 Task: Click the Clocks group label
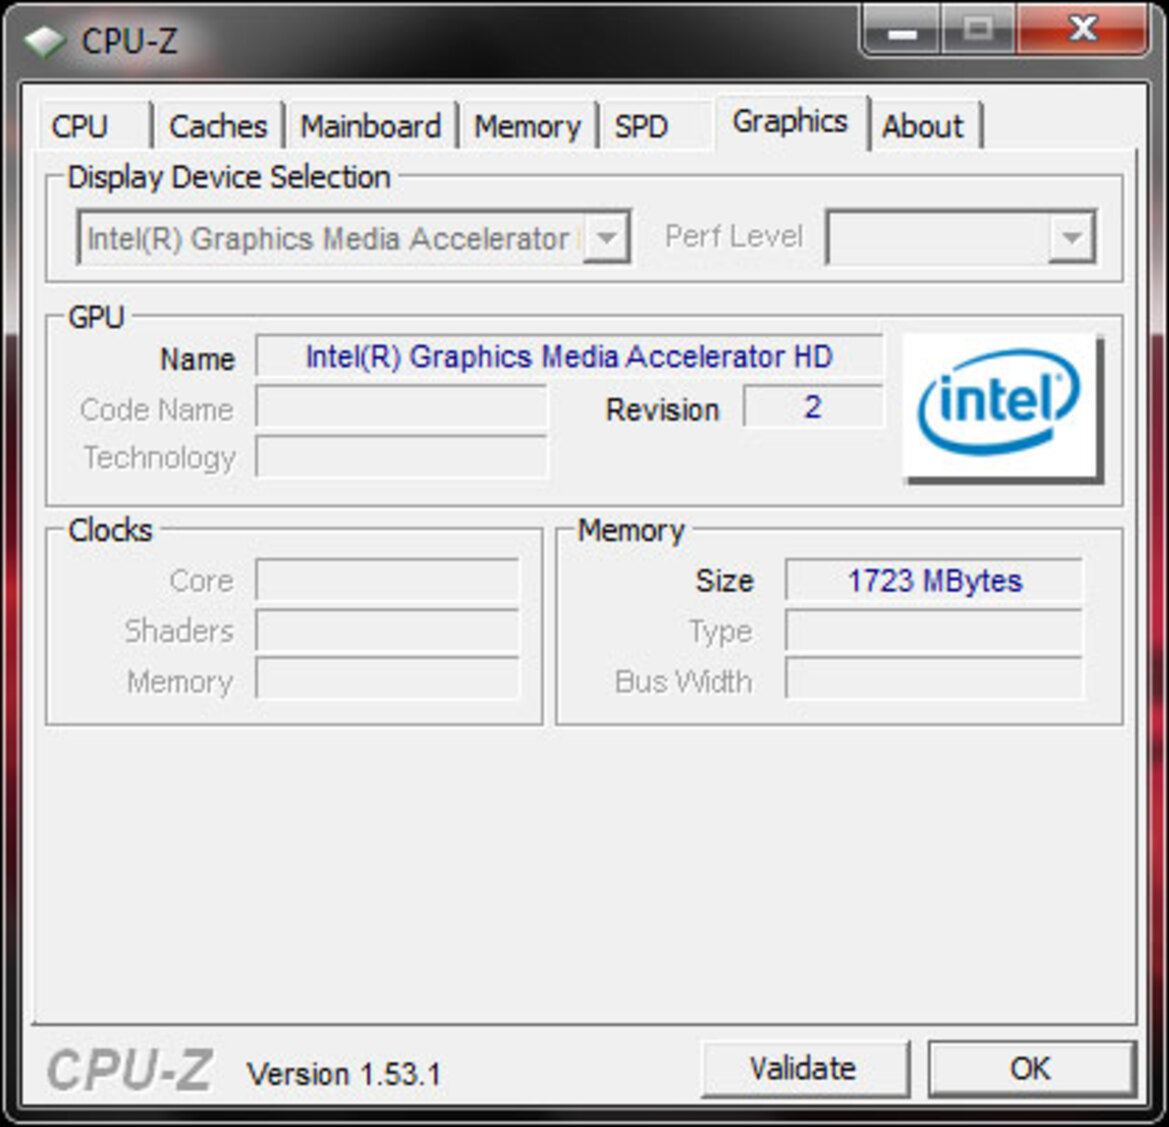click(110, 530)
